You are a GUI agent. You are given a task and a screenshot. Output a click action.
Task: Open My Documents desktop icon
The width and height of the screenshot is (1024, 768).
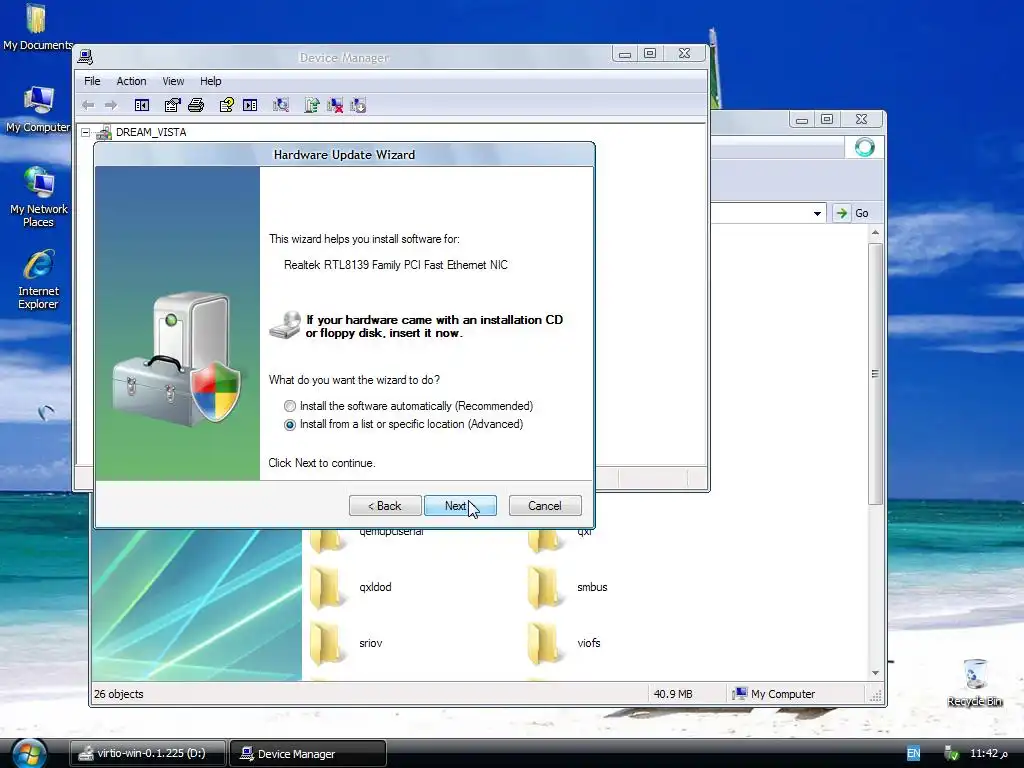tap(37, 27)
